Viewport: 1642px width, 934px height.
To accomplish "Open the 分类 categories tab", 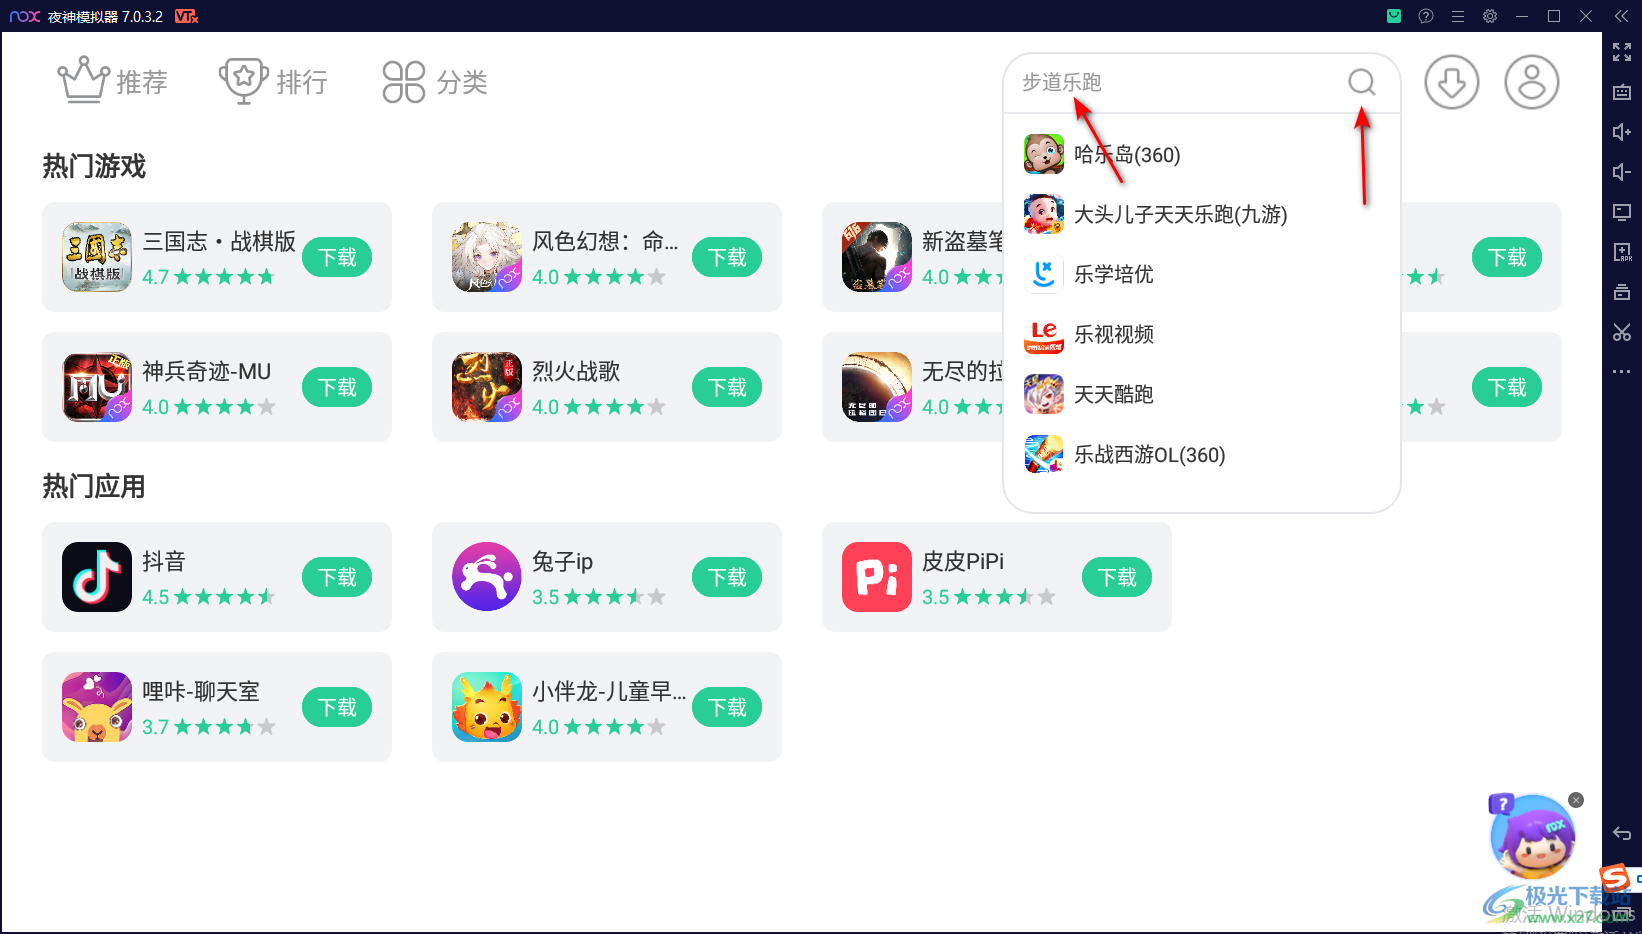I will (x=435, y=81).
